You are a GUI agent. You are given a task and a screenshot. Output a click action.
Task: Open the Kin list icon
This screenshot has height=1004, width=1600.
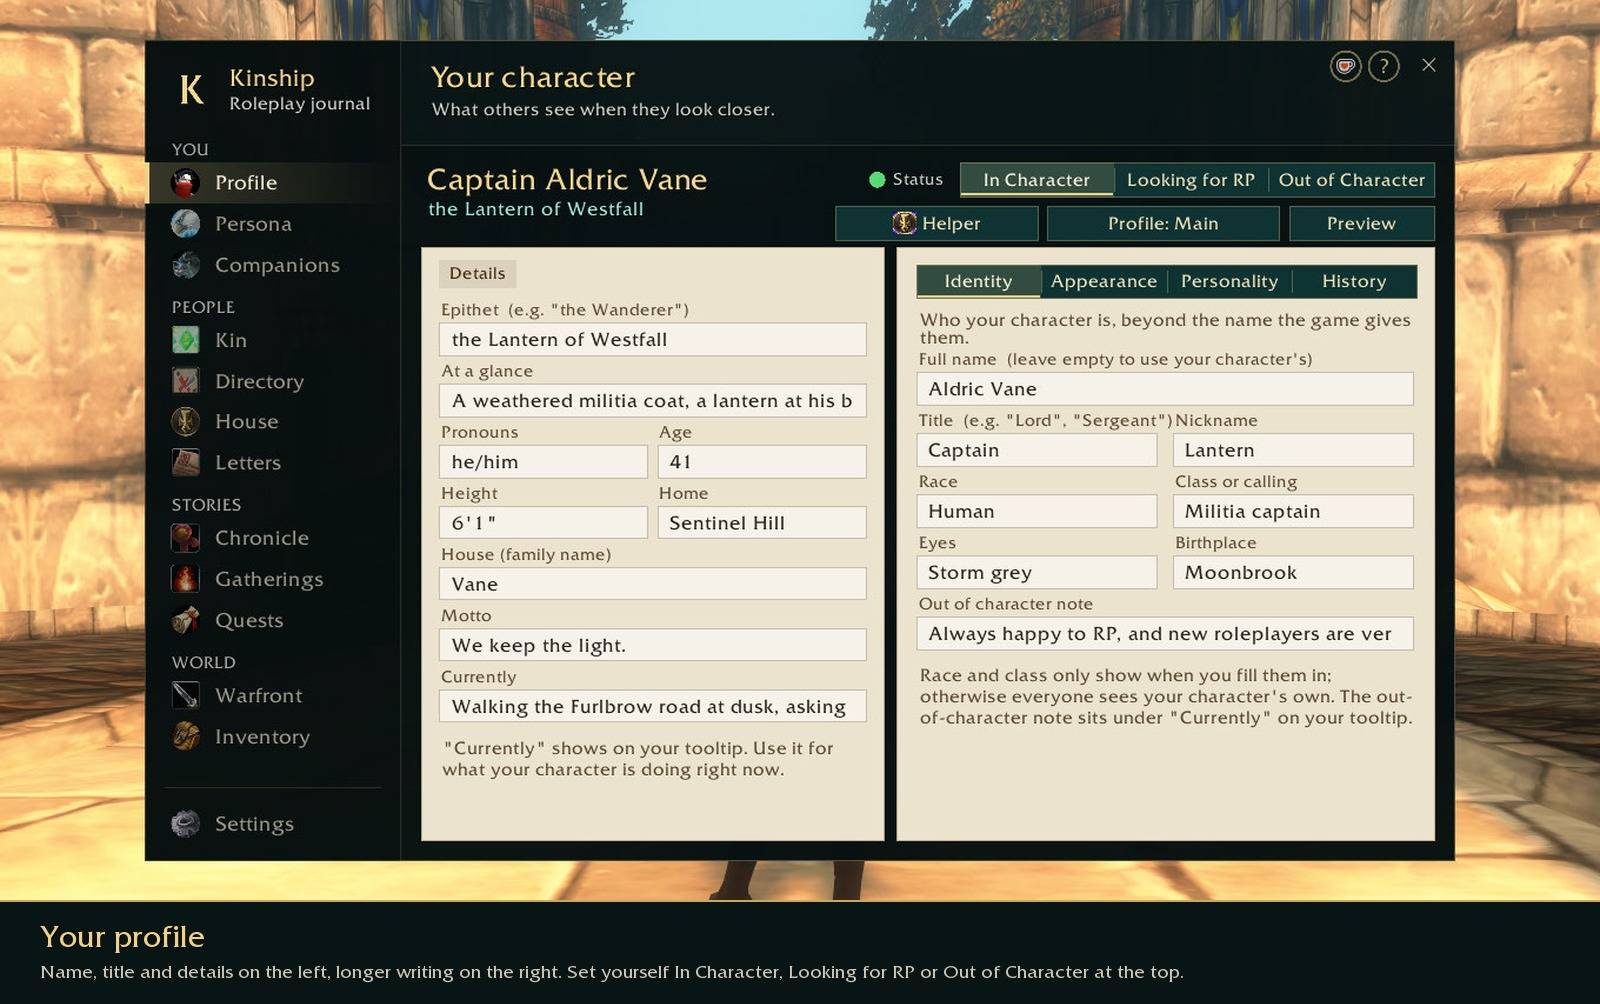(x=185, y=340)
